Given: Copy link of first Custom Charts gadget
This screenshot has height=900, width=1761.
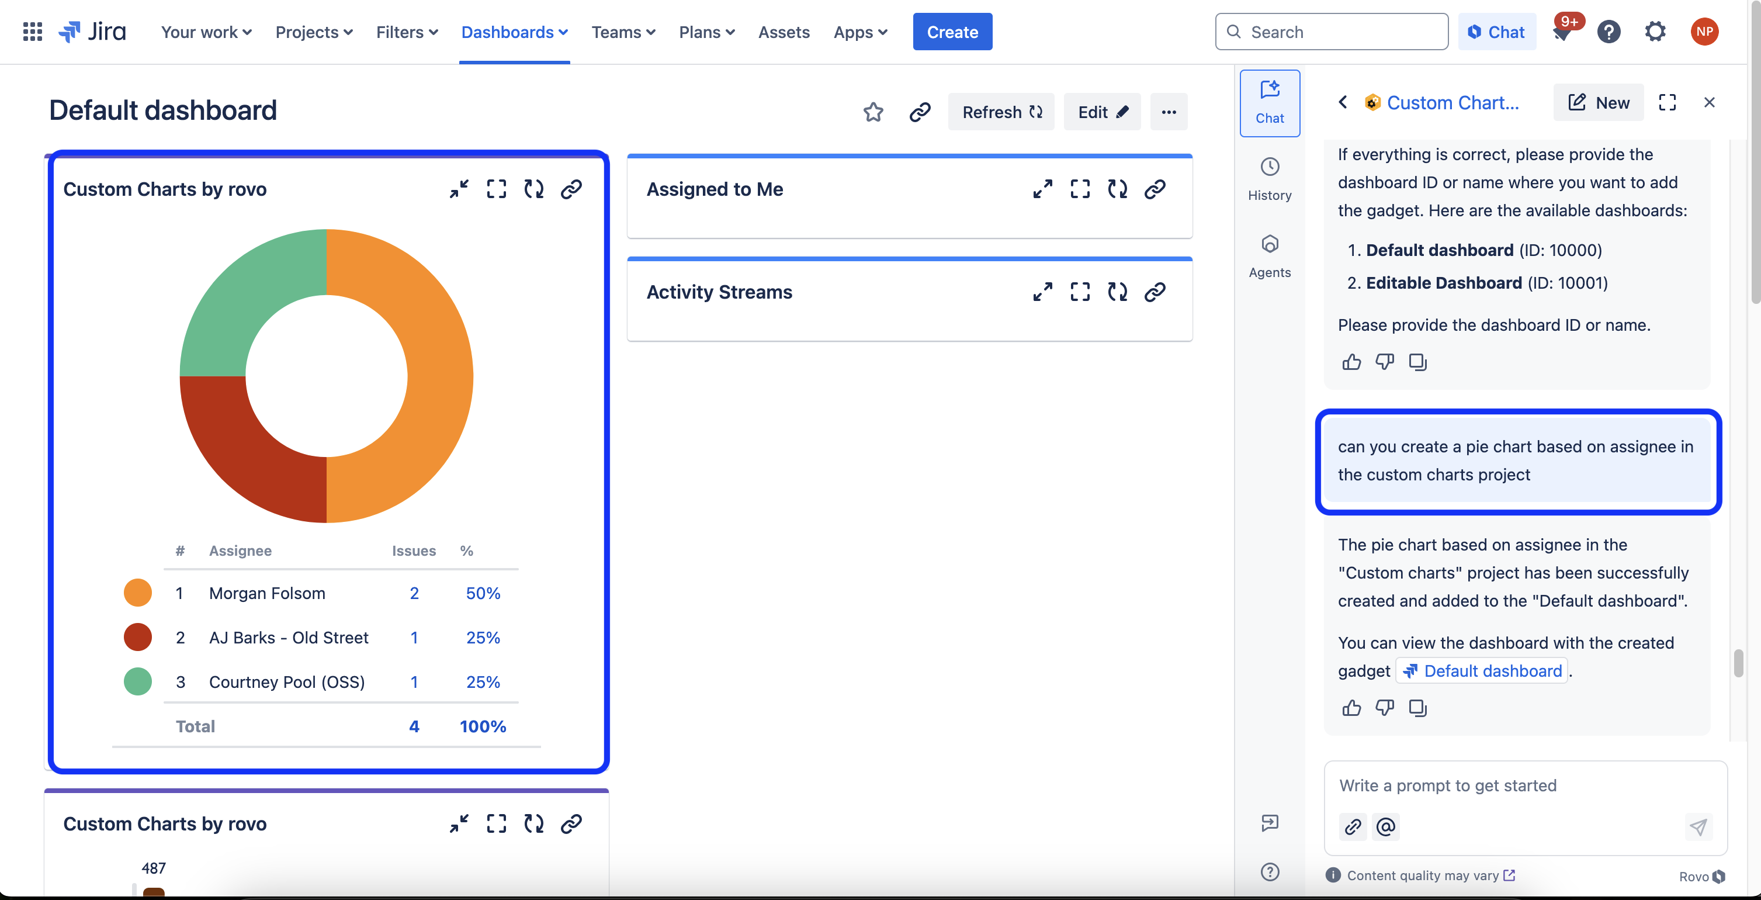Looking at the screenshot, I should pos(571,189).
